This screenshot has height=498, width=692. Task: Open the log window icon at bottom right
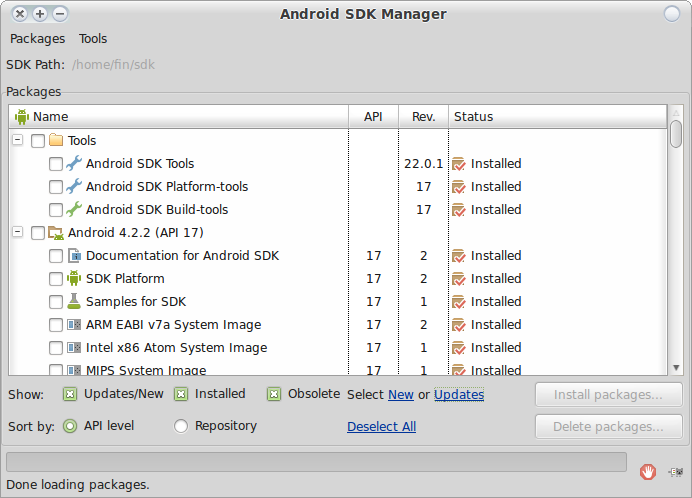675,472
